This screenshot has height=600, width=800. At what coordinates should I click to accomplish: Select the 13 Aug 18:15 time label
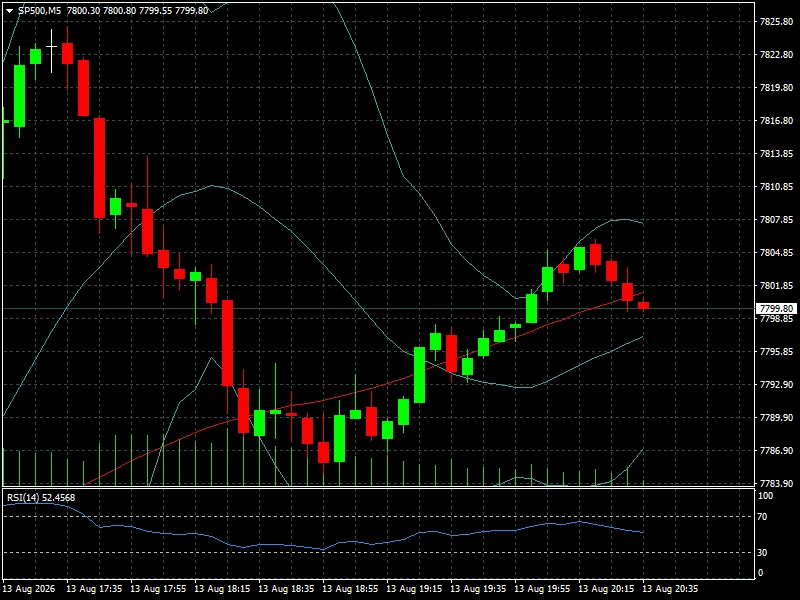222,588
